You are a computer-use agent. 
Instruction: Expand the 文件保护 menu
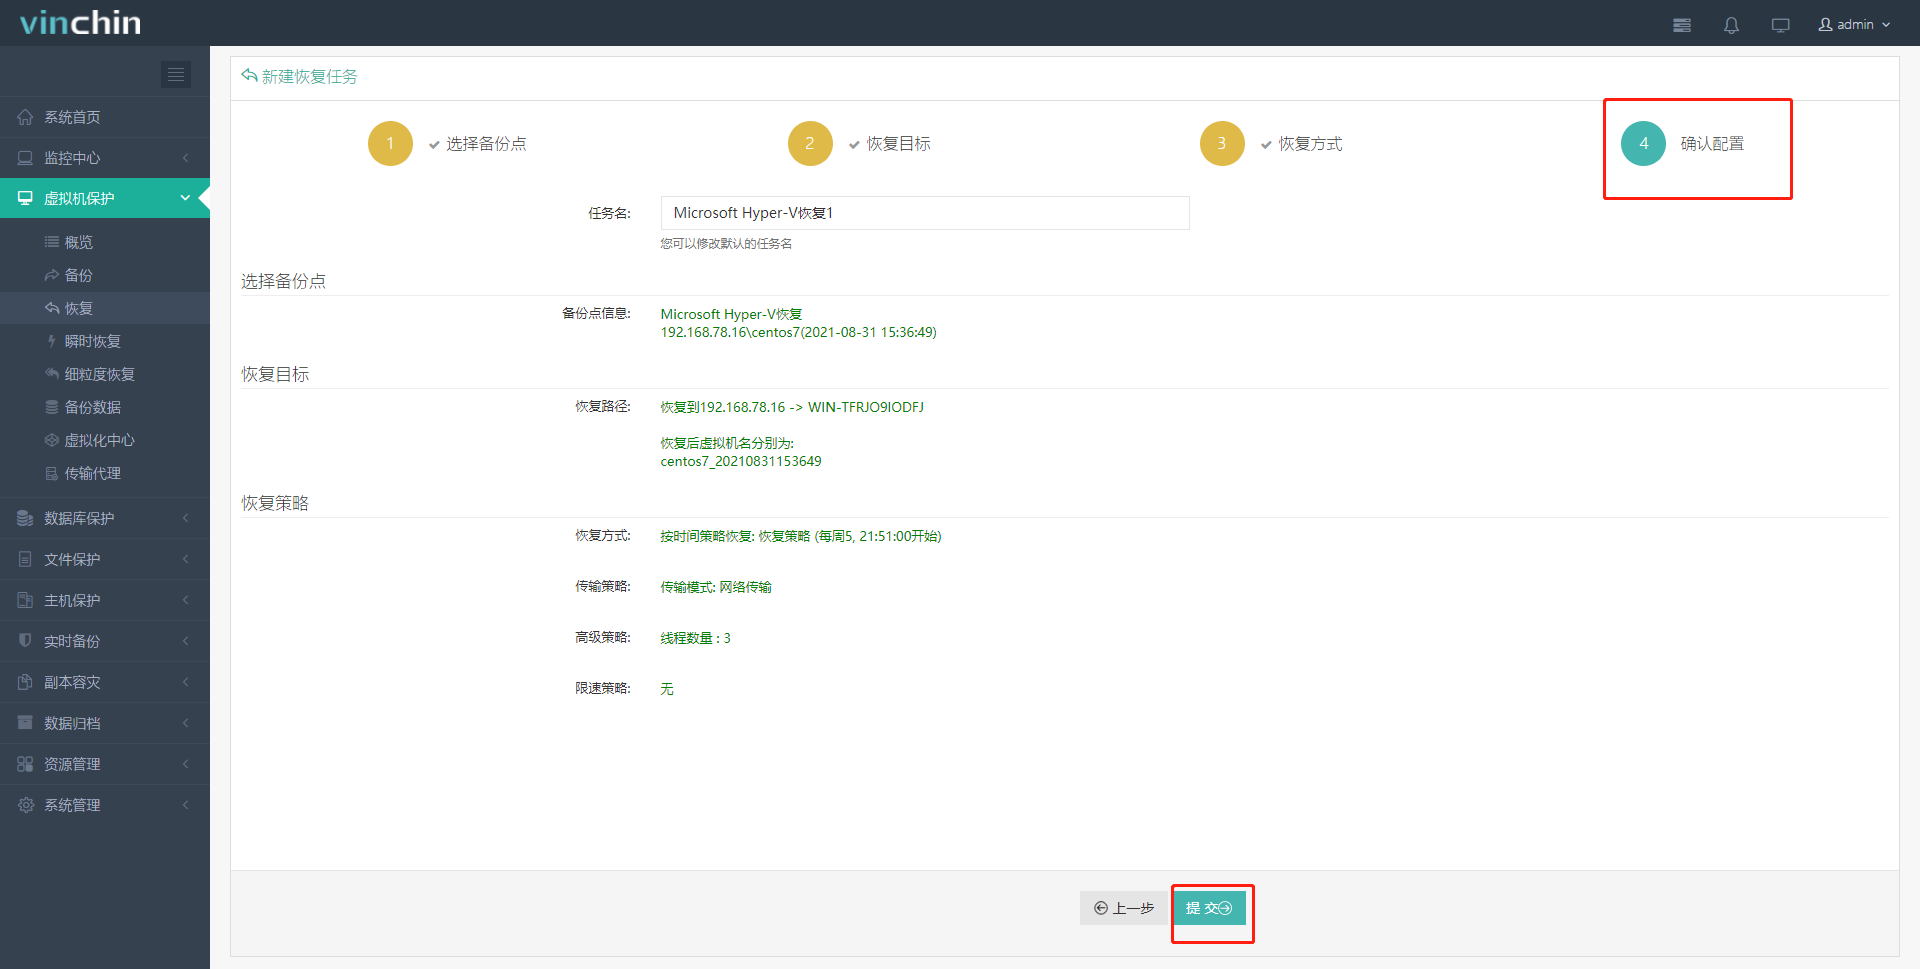click(x=105, y=559)
